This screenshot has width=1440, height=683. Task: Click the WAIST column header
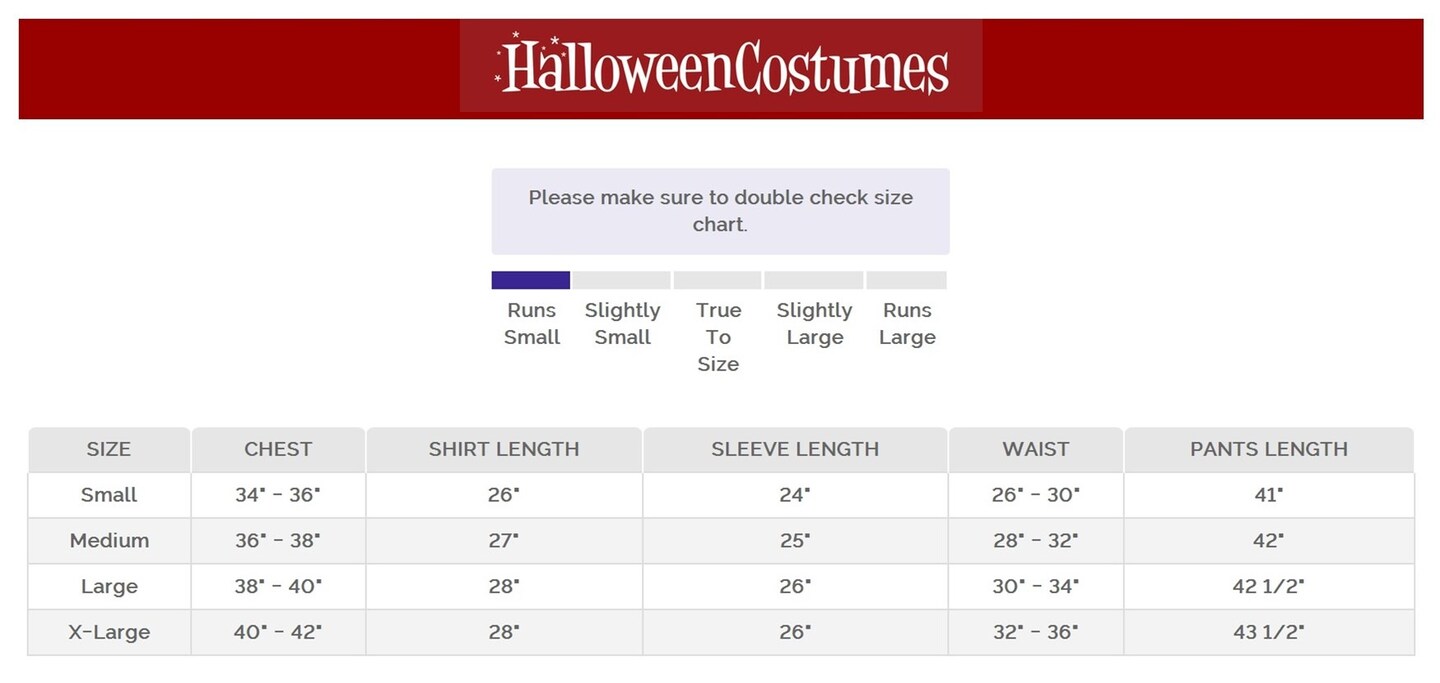pyautogui.click(x=1036, y=449)
